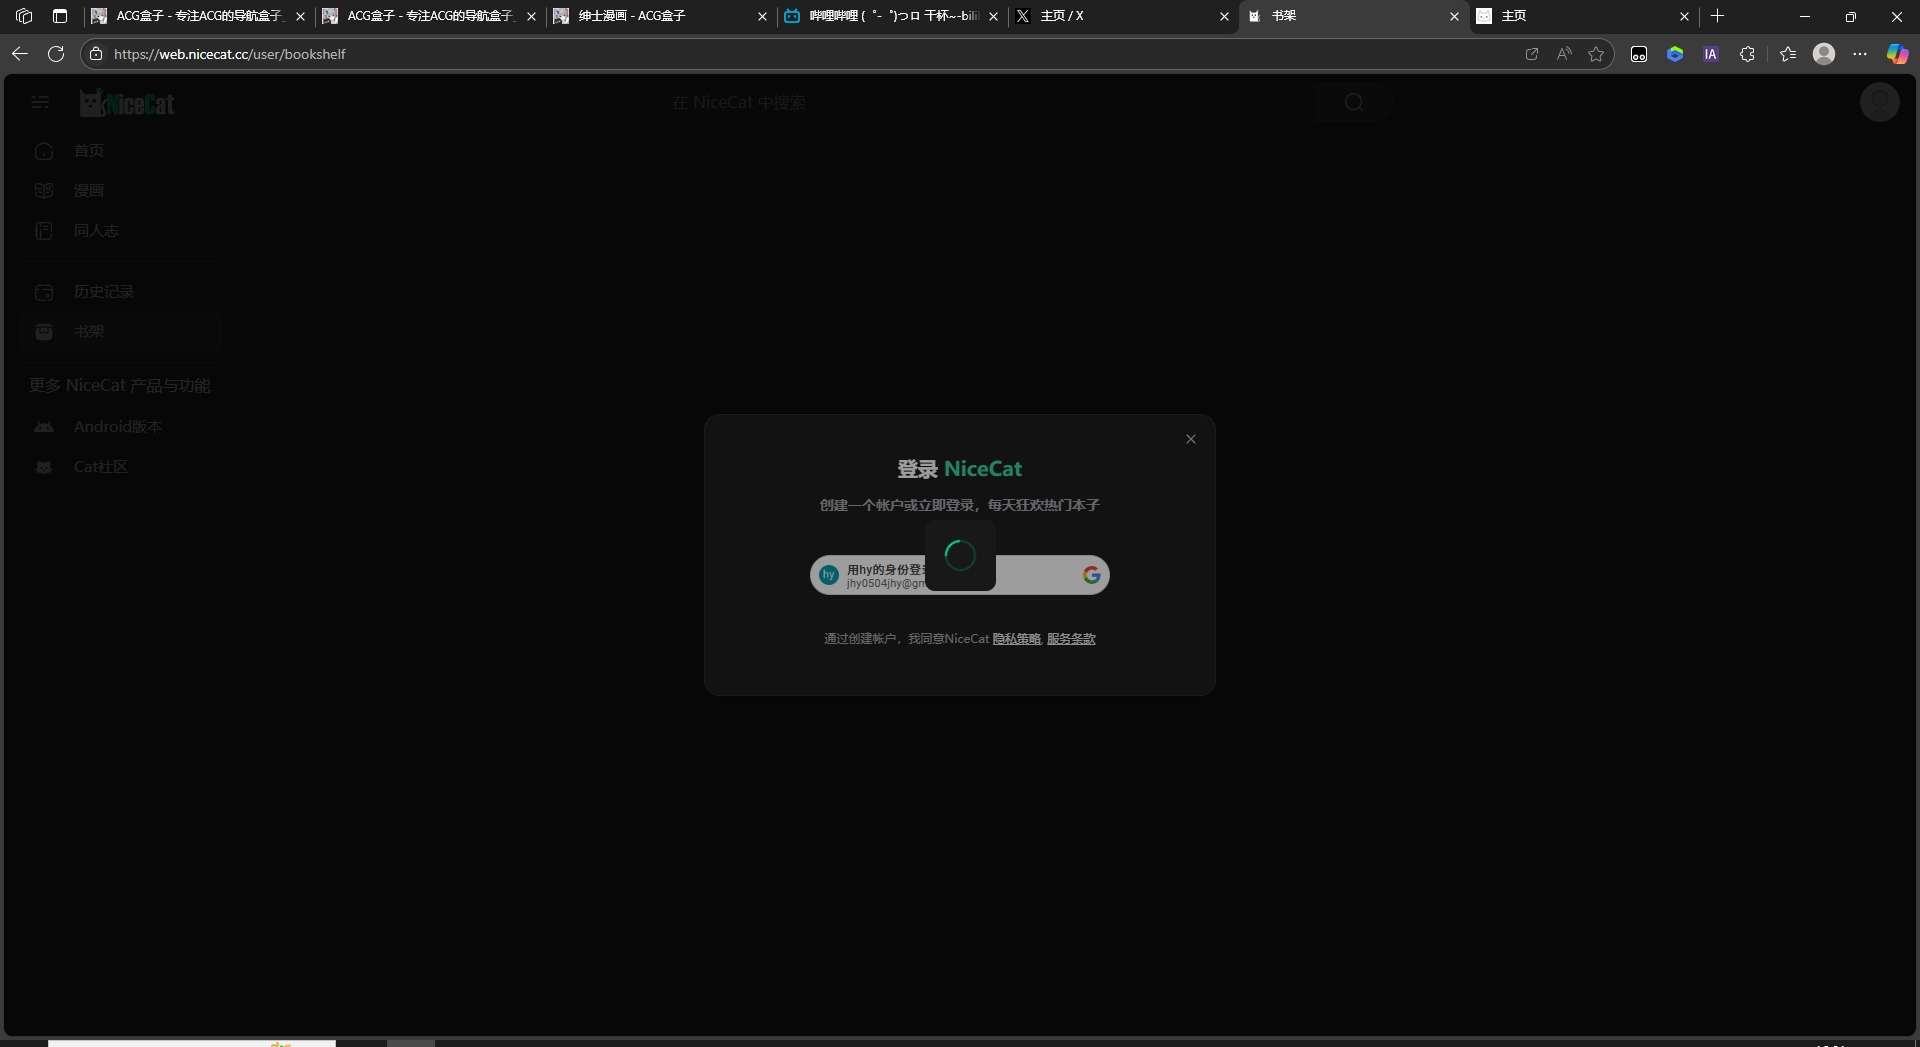This screenshot has height=1047, width=1920.
Task: Click the Android robot icon in sidebar
Action: 44,427
